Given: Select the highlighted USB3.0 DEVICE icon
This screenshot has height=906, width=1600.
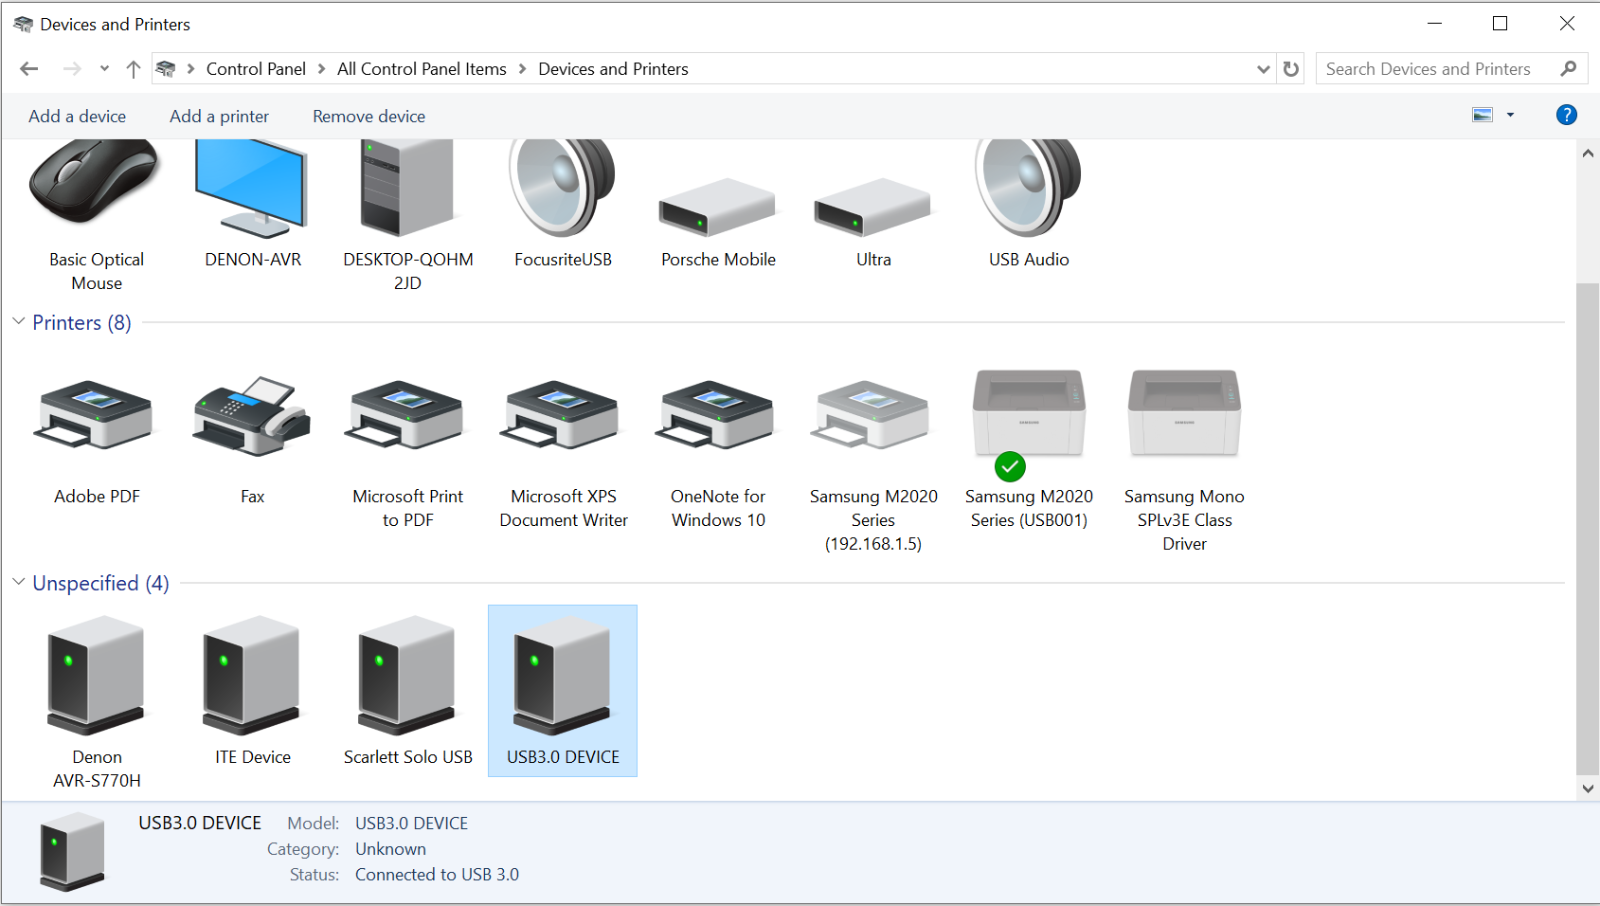Looking at the screenshot, I should 562,676.
